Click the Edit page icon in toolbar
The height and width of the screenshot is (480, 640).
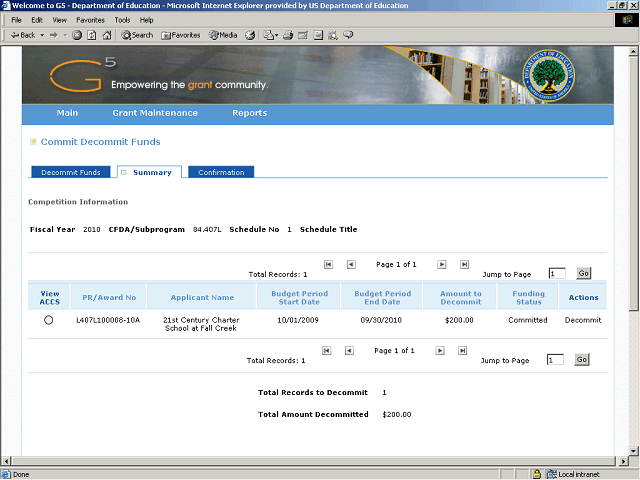tap(303, 35)
